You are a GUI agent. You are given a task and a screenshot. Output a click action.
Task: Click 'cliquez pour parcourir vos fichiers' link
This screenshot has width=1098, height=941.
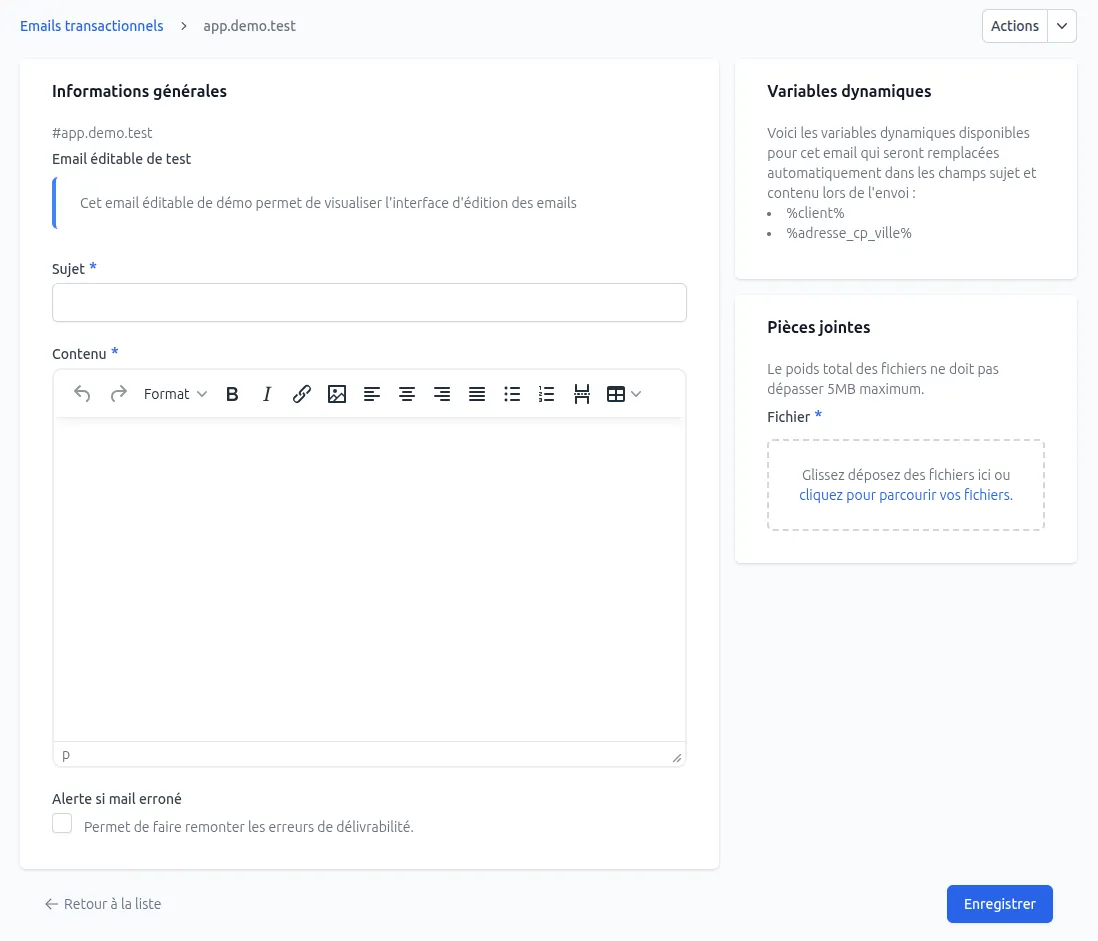[905, 494]
